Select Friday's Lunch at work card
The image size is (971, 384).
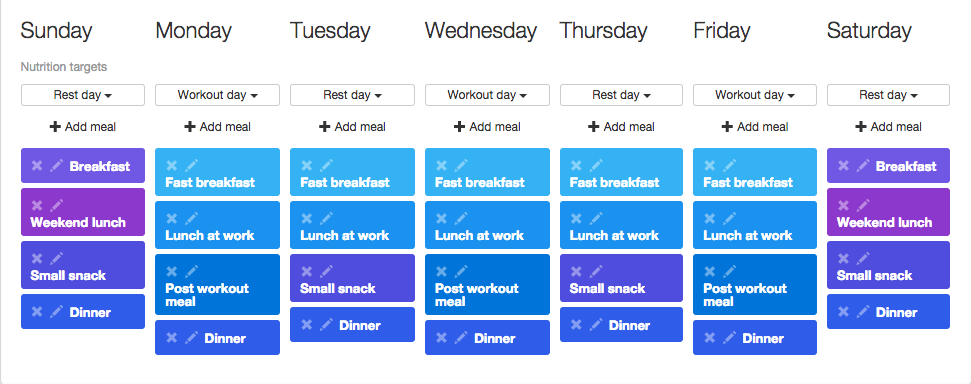pos(755,225)
